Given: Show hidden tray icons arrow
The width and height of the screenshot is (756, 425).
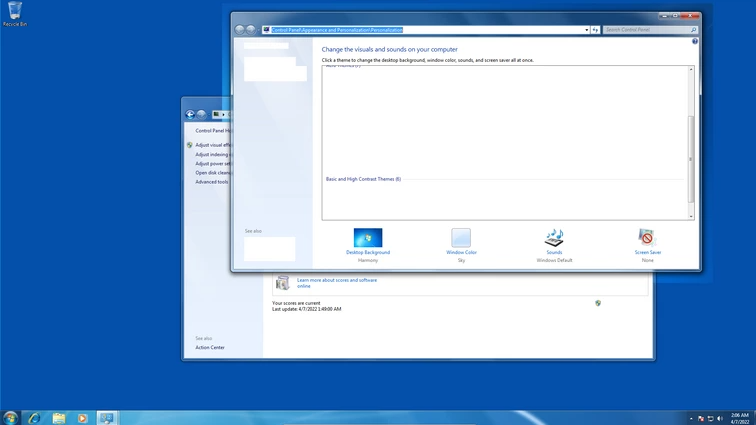Looking at the screenshot, I should coord(691,419).
